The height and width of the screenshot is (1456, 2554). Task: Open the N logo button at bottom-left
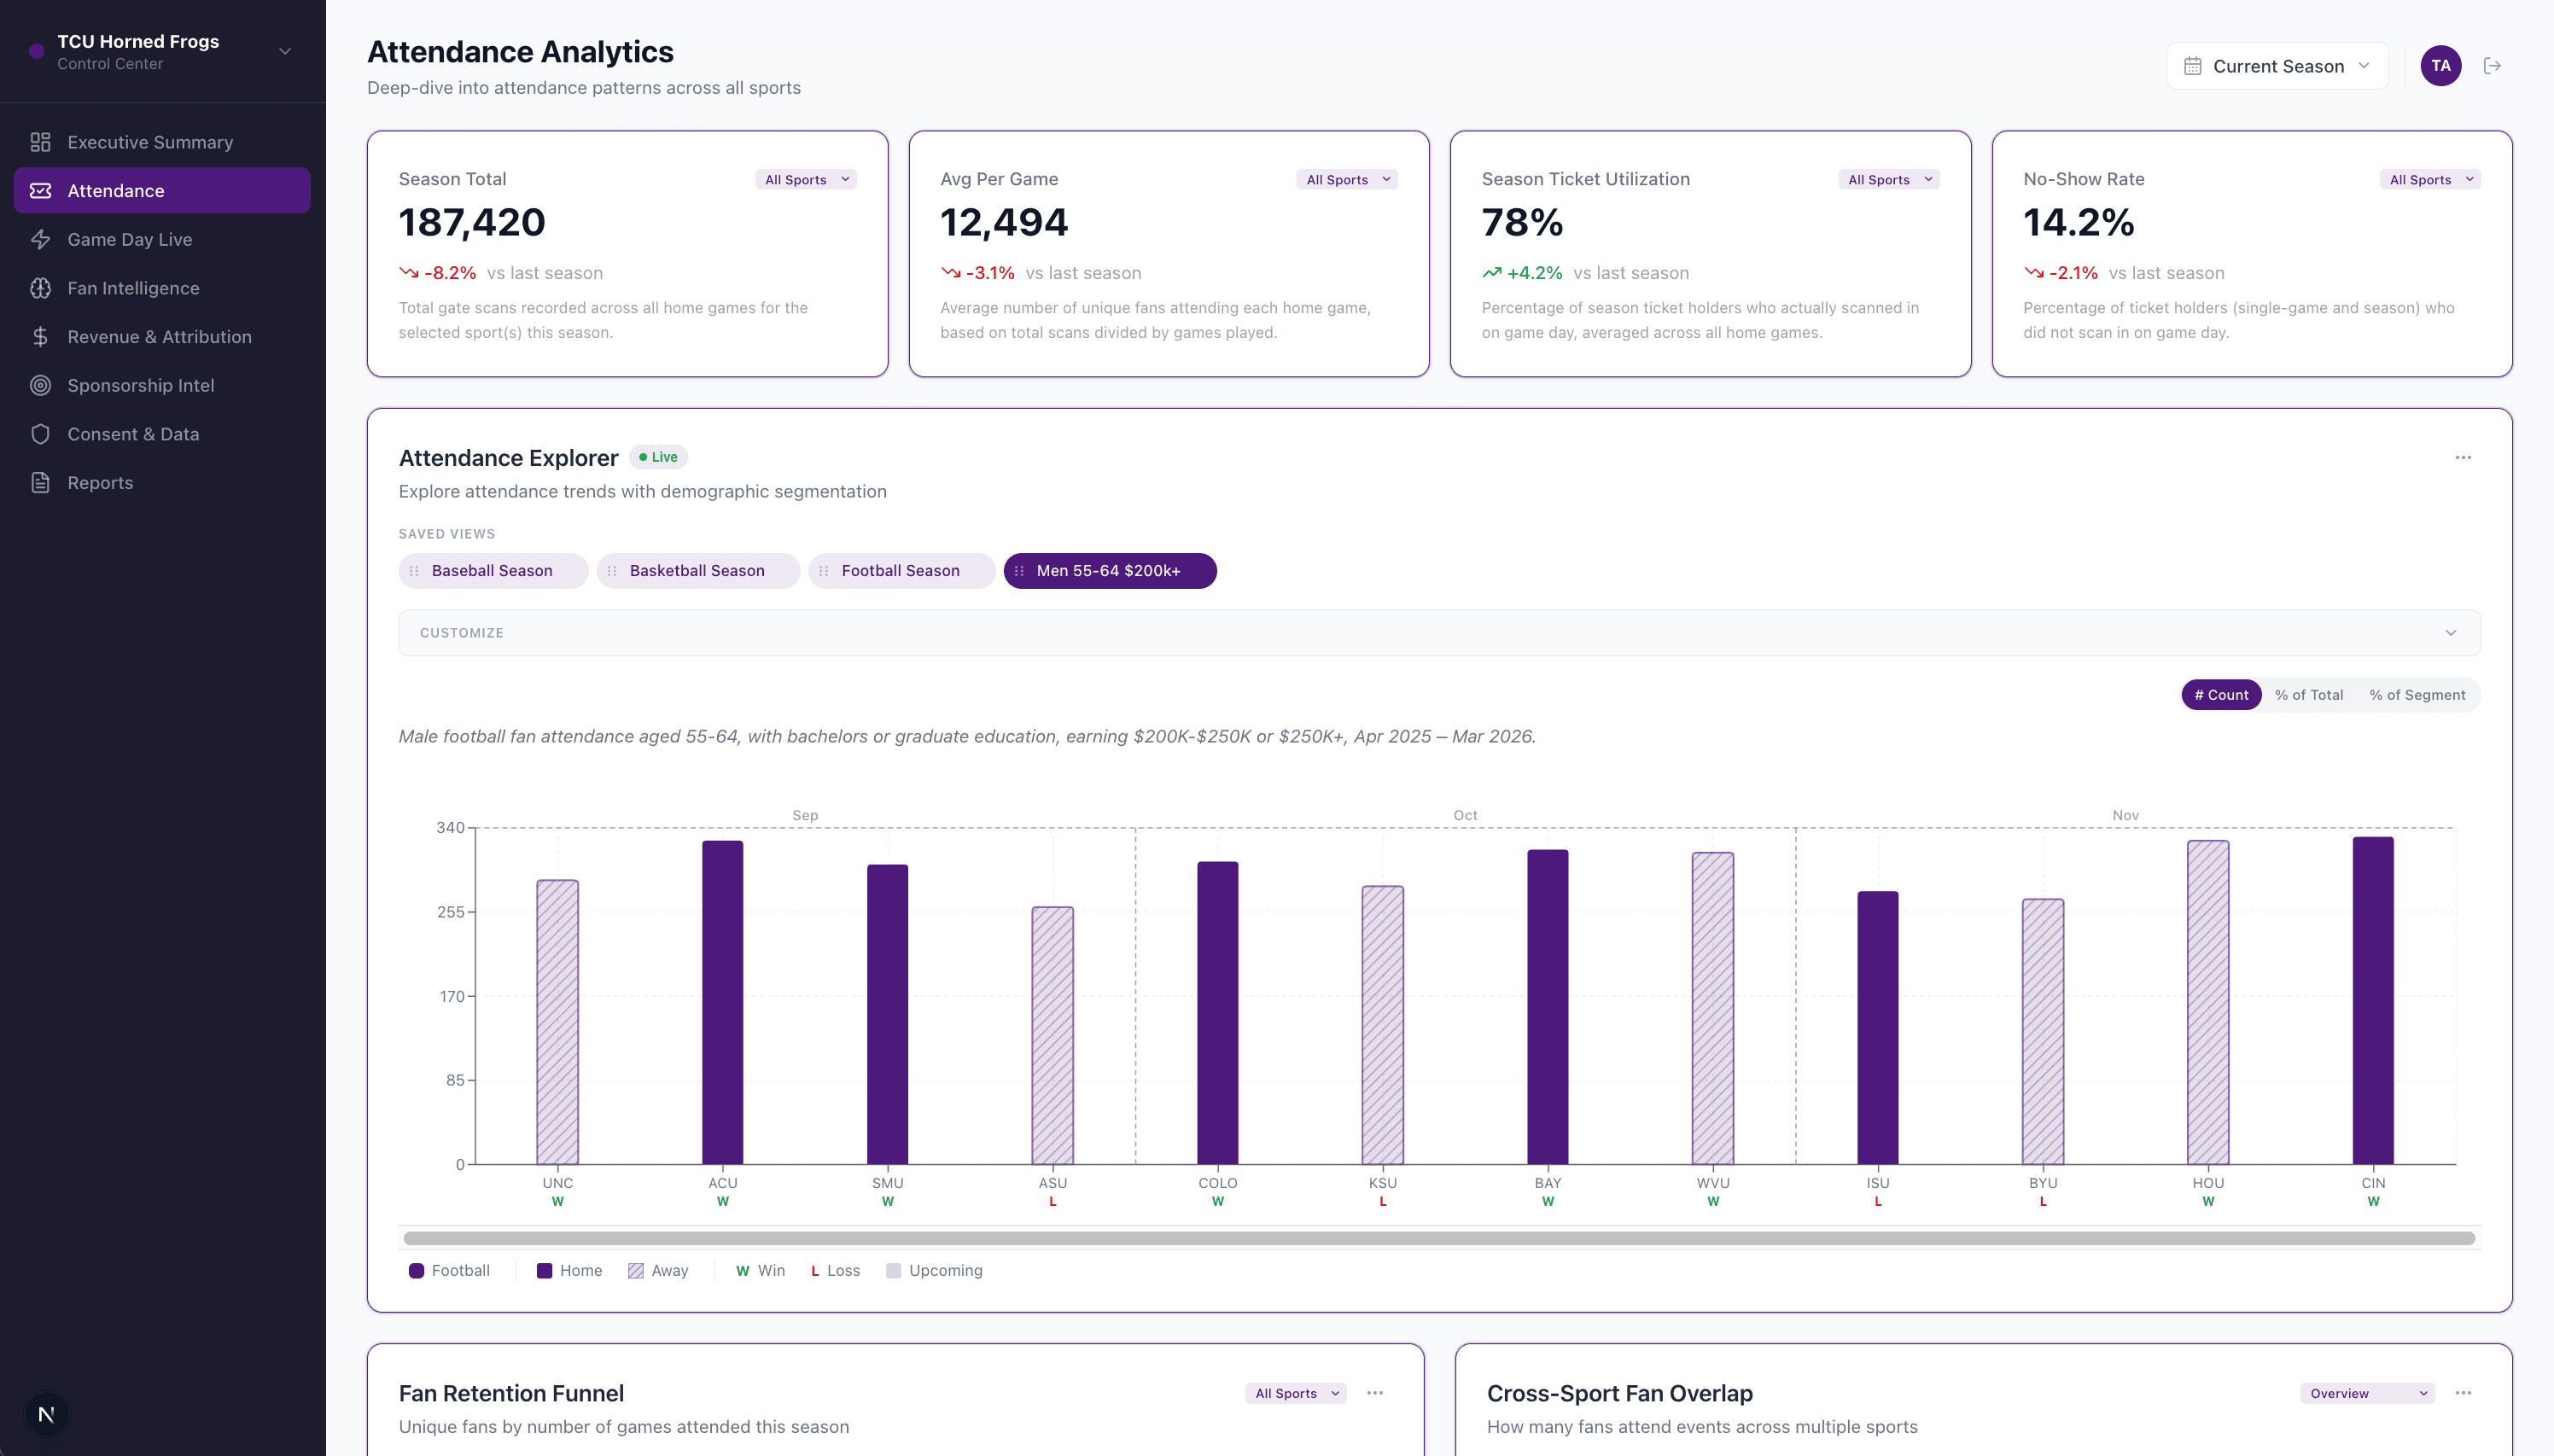tap(46, 1414)
